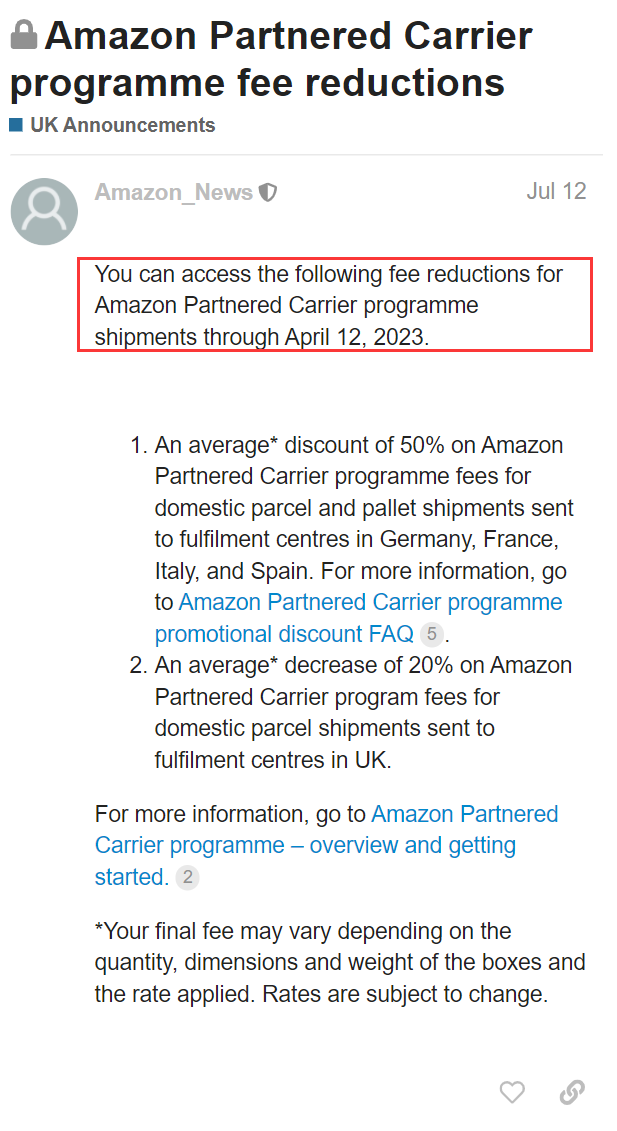This screenshot has height=1131, width=617.
Task: Click the Amazon_News user avatar
Action: (44, 211)
